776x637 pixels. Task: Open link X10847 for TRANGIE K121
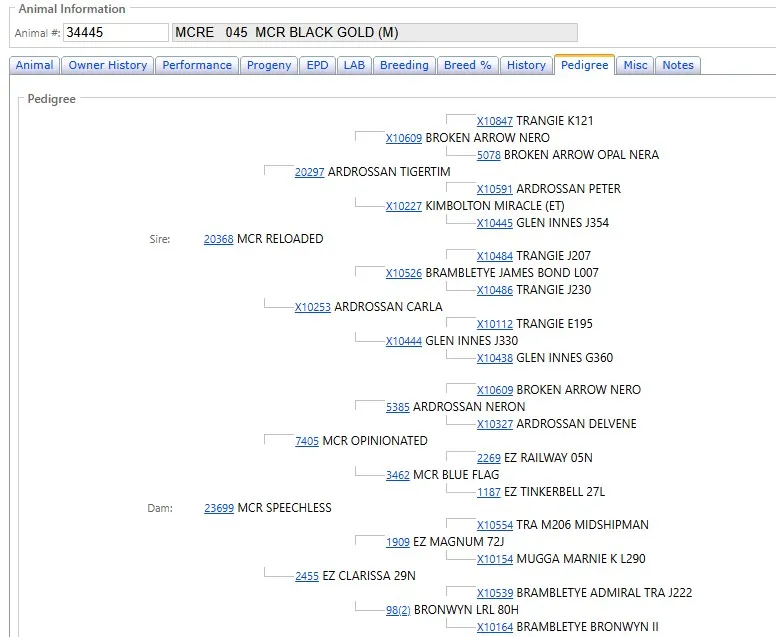[494, 121]
